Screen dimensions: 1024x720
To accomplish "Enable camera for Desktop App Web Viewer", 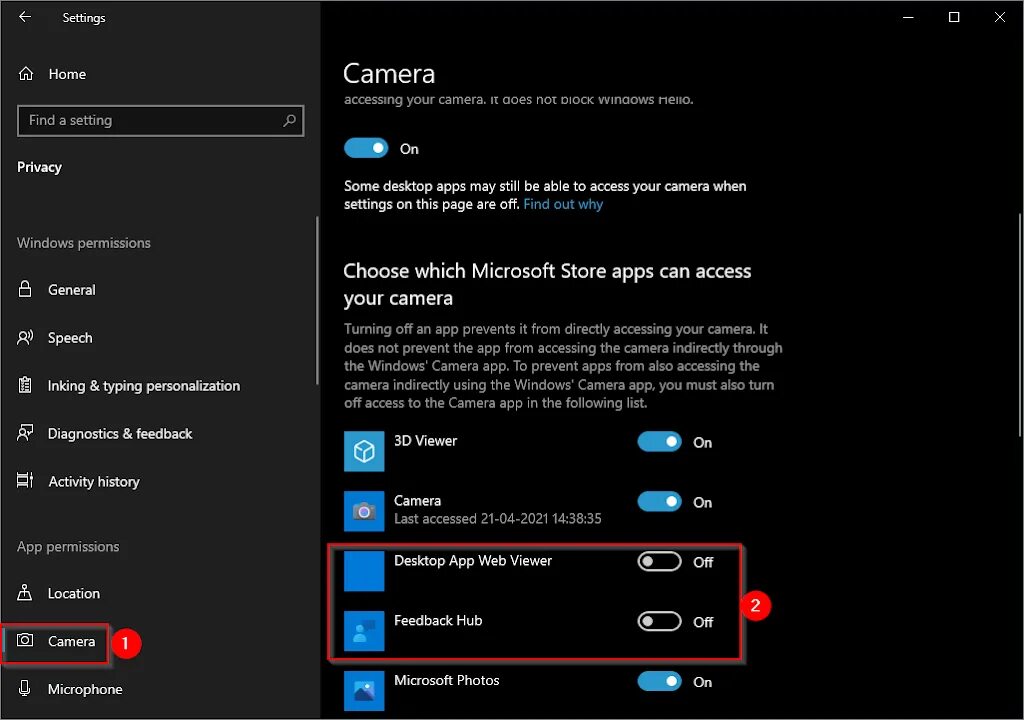I will [x=660, y=561].
